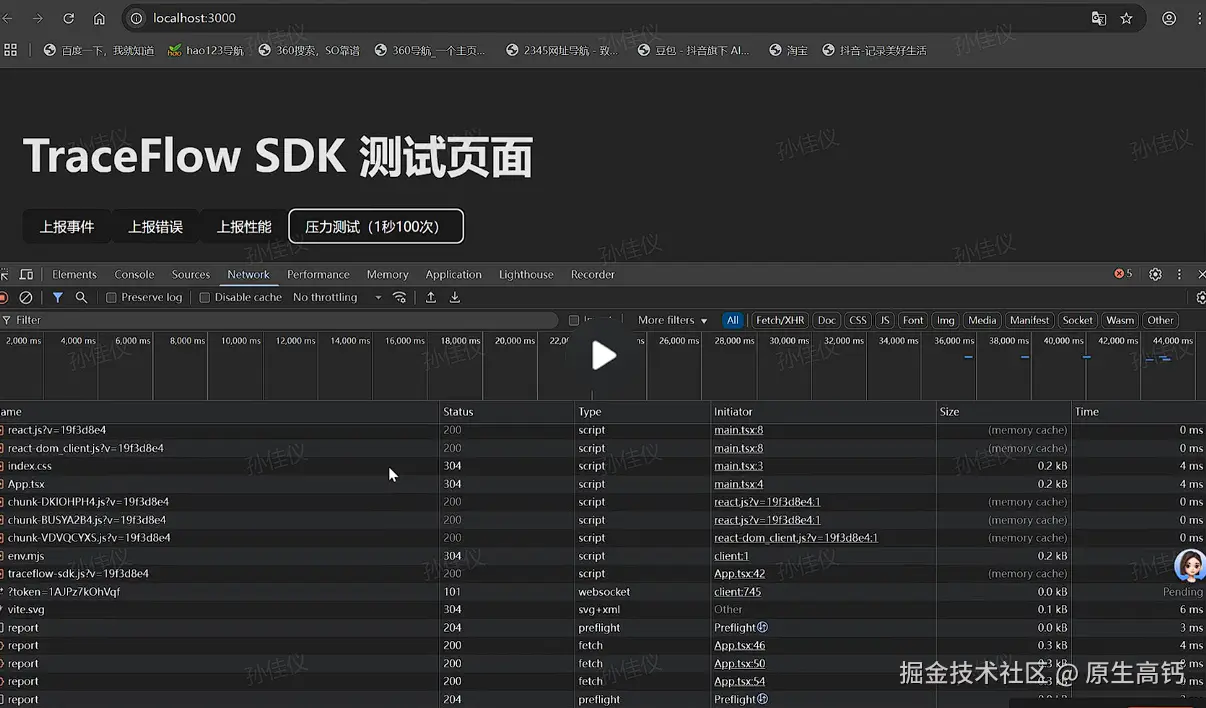Open the browser profile icon
This screenshot has height=708, width=1206.
tap(1169, 18)
